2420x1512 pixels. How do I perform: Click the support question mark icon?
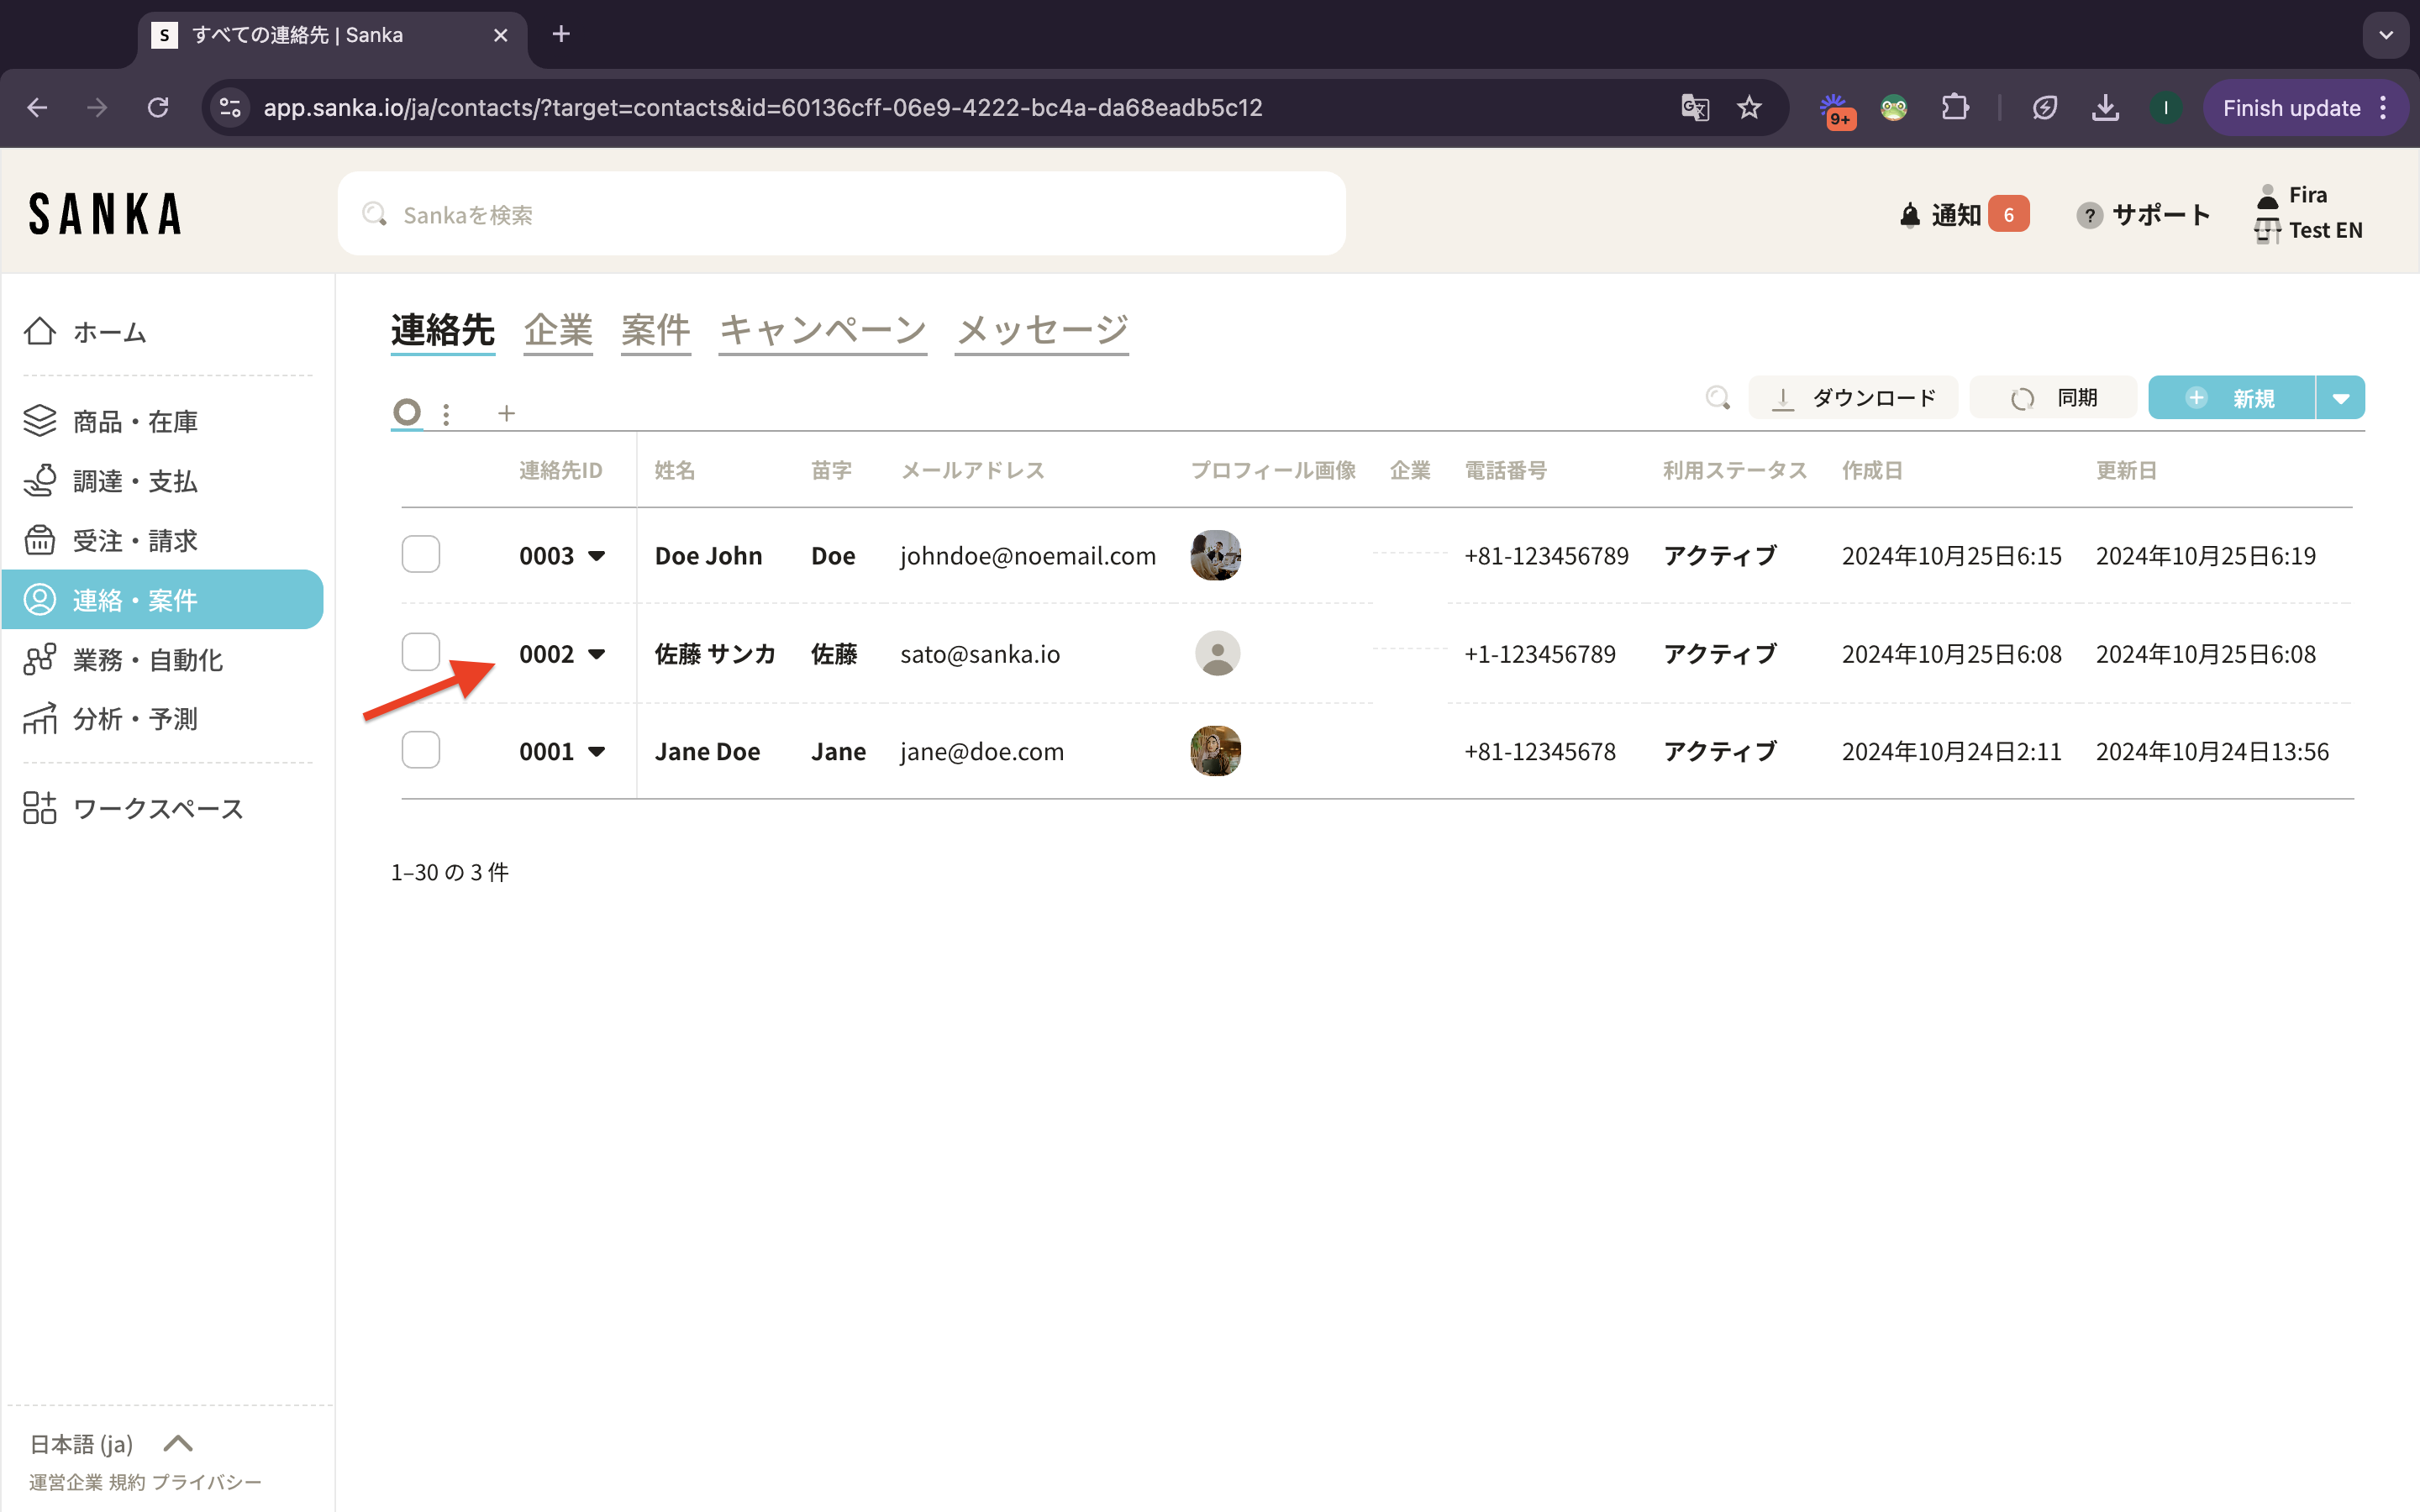coord(2088,215)
